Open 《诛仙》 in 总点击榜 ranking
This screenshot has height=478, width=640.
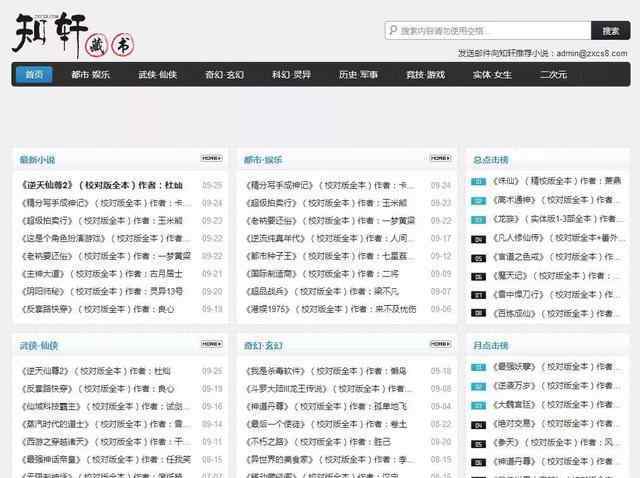pos(557,181)
